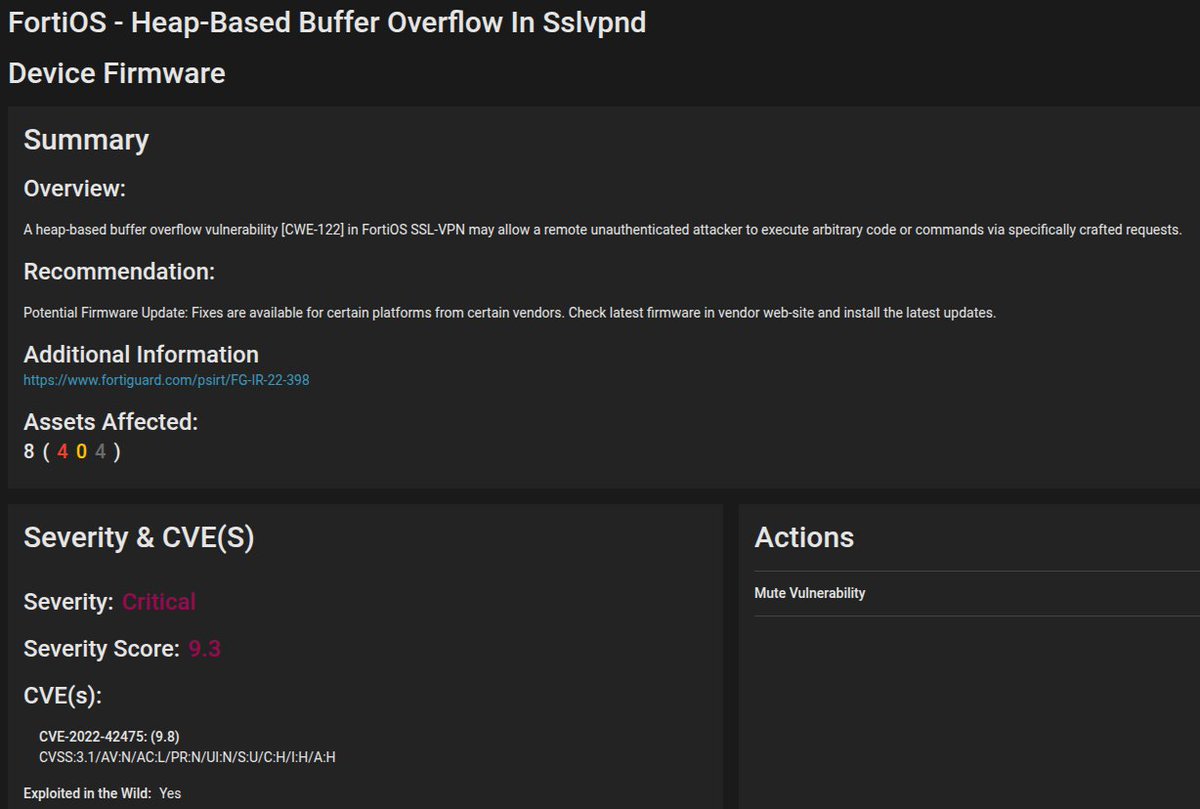Click the FortiOS Heap-Based Buffer Overflow title
The height and width of the screenshot is (809, 1200).
(x=327, y=23)
